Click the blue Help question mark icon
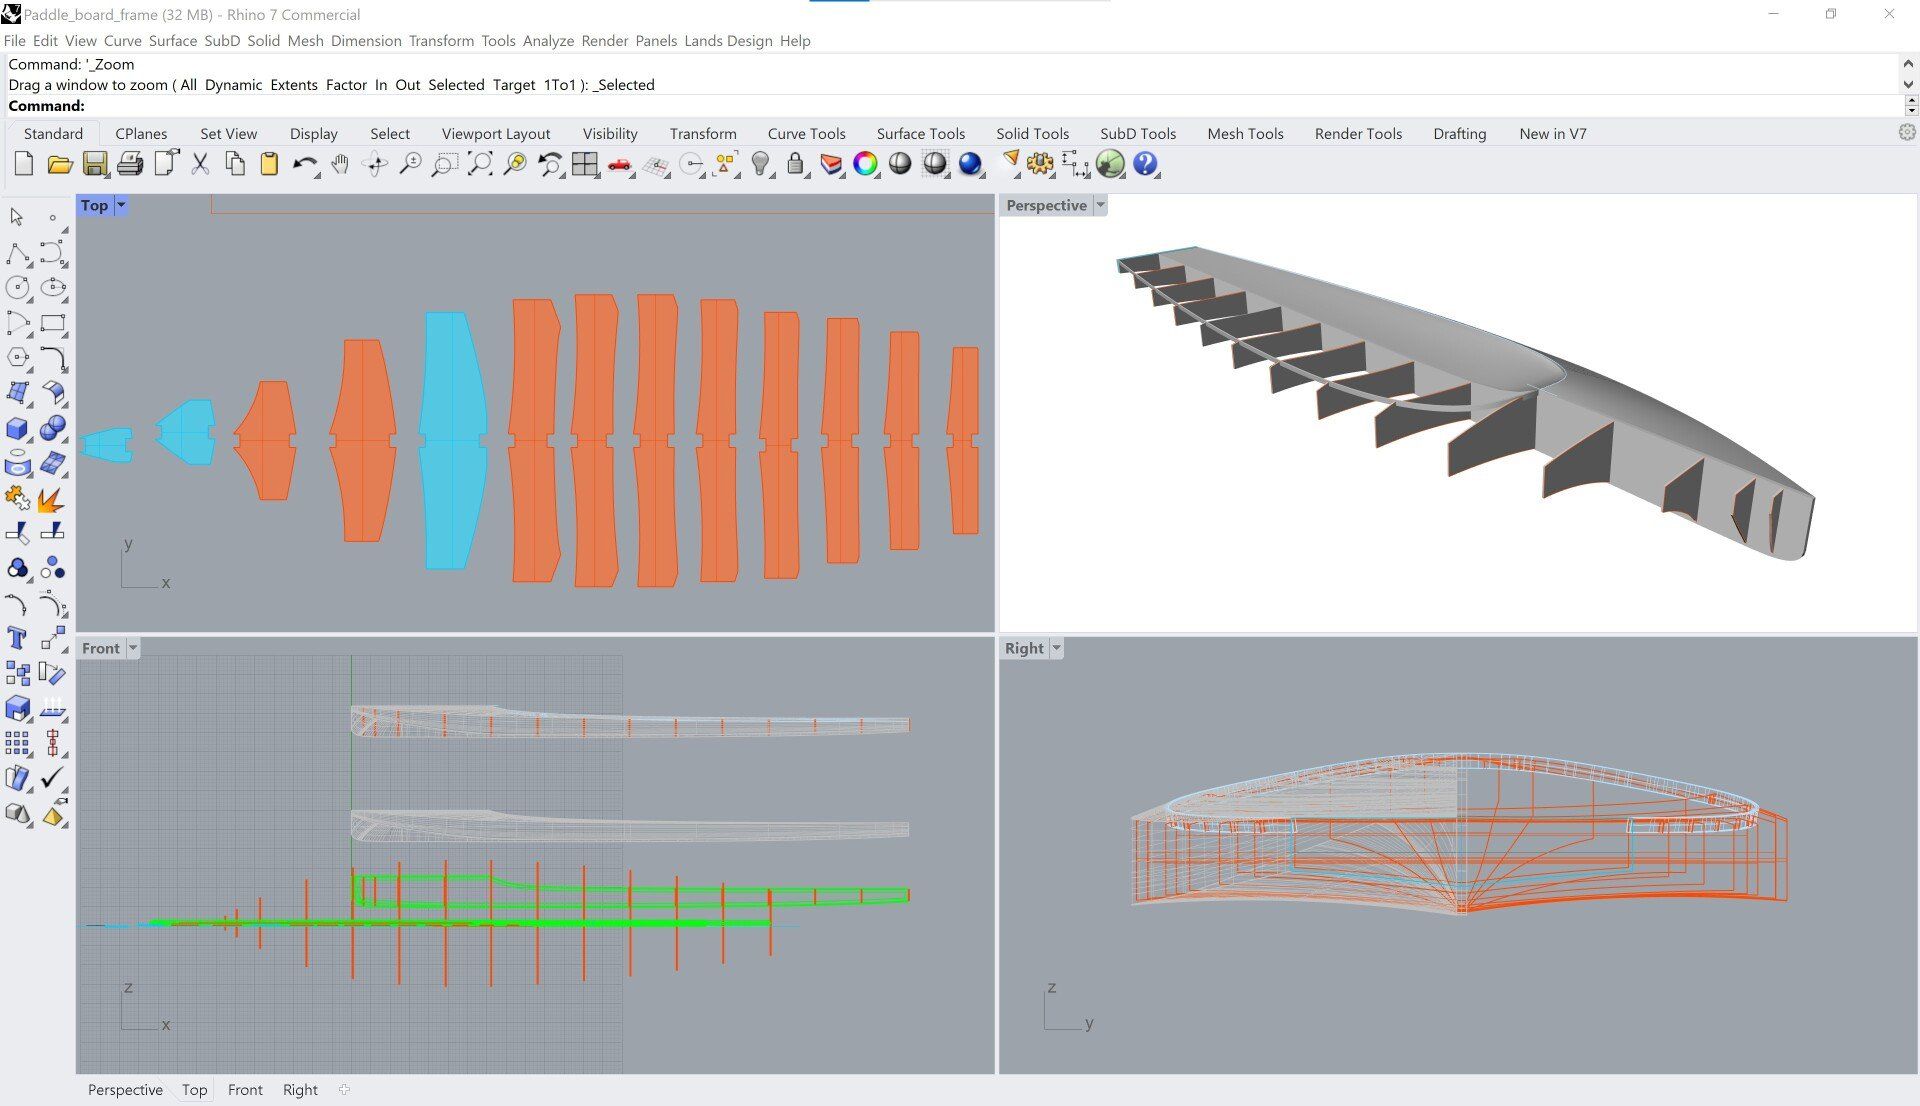 point(1145,164)
